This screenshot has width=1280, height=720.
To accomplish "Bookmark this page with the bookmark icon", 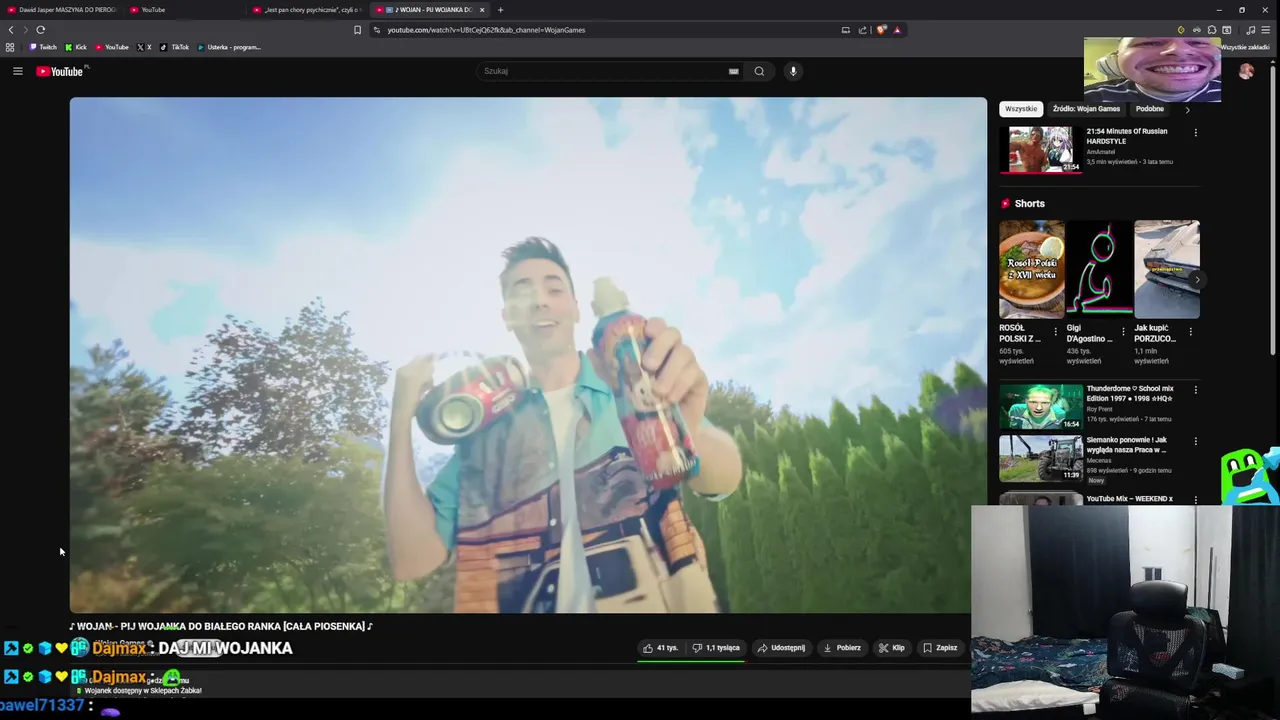I will 357,30.
